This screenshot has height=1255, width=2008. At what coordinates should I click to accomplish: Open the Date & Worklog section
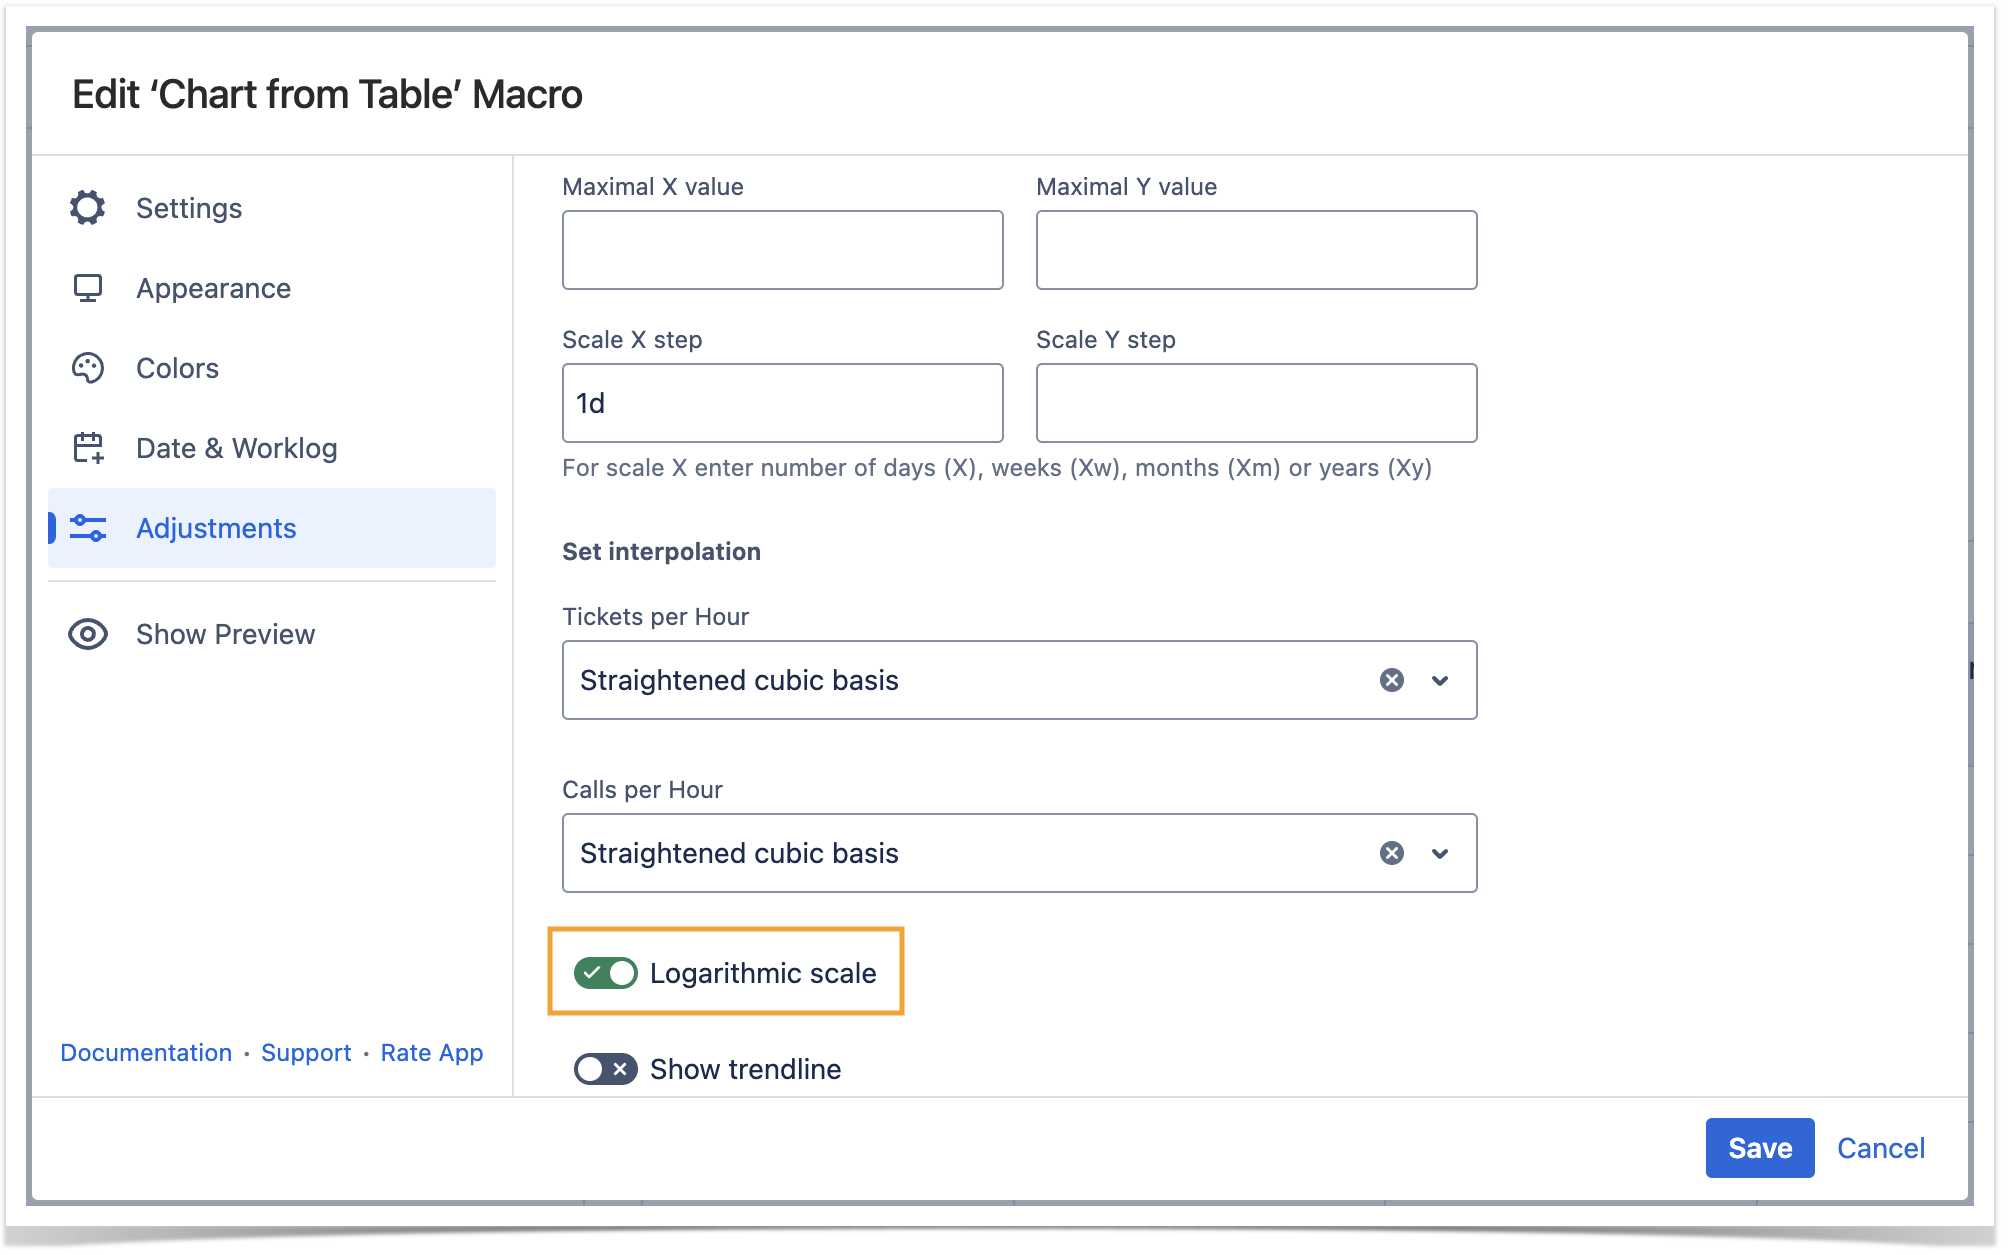point(236,448)
